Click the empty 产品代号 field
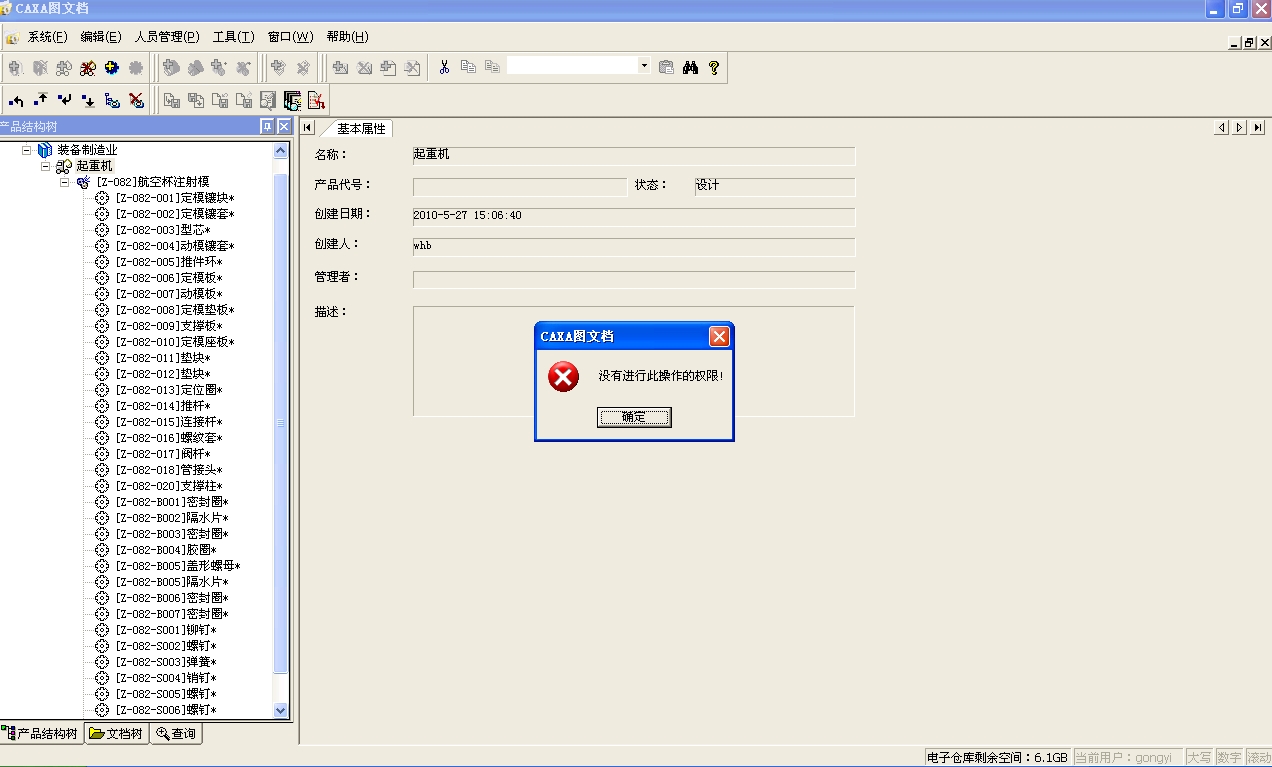Image resolution: width=1272 pixels, height=767 pixels. (x=520, y=187)
